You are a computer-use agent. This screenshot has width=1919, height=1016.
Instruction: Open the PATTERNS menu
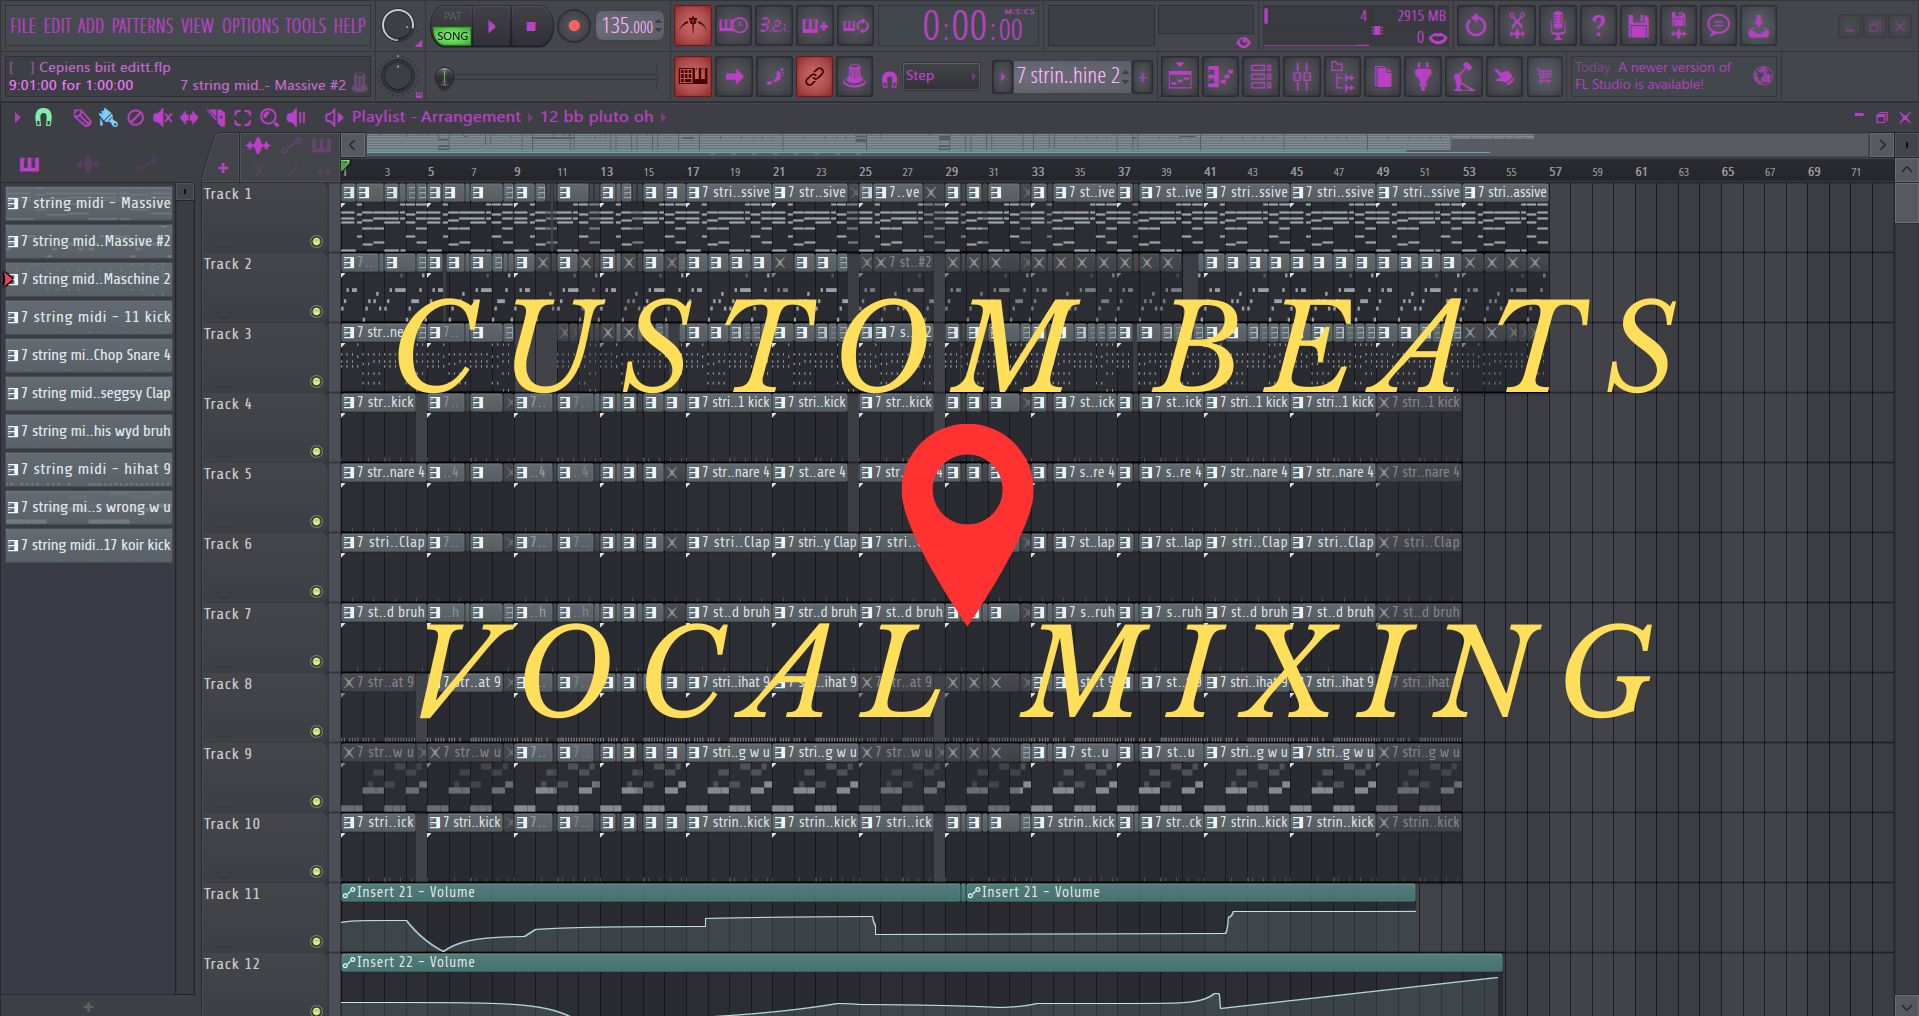point(142,26)
